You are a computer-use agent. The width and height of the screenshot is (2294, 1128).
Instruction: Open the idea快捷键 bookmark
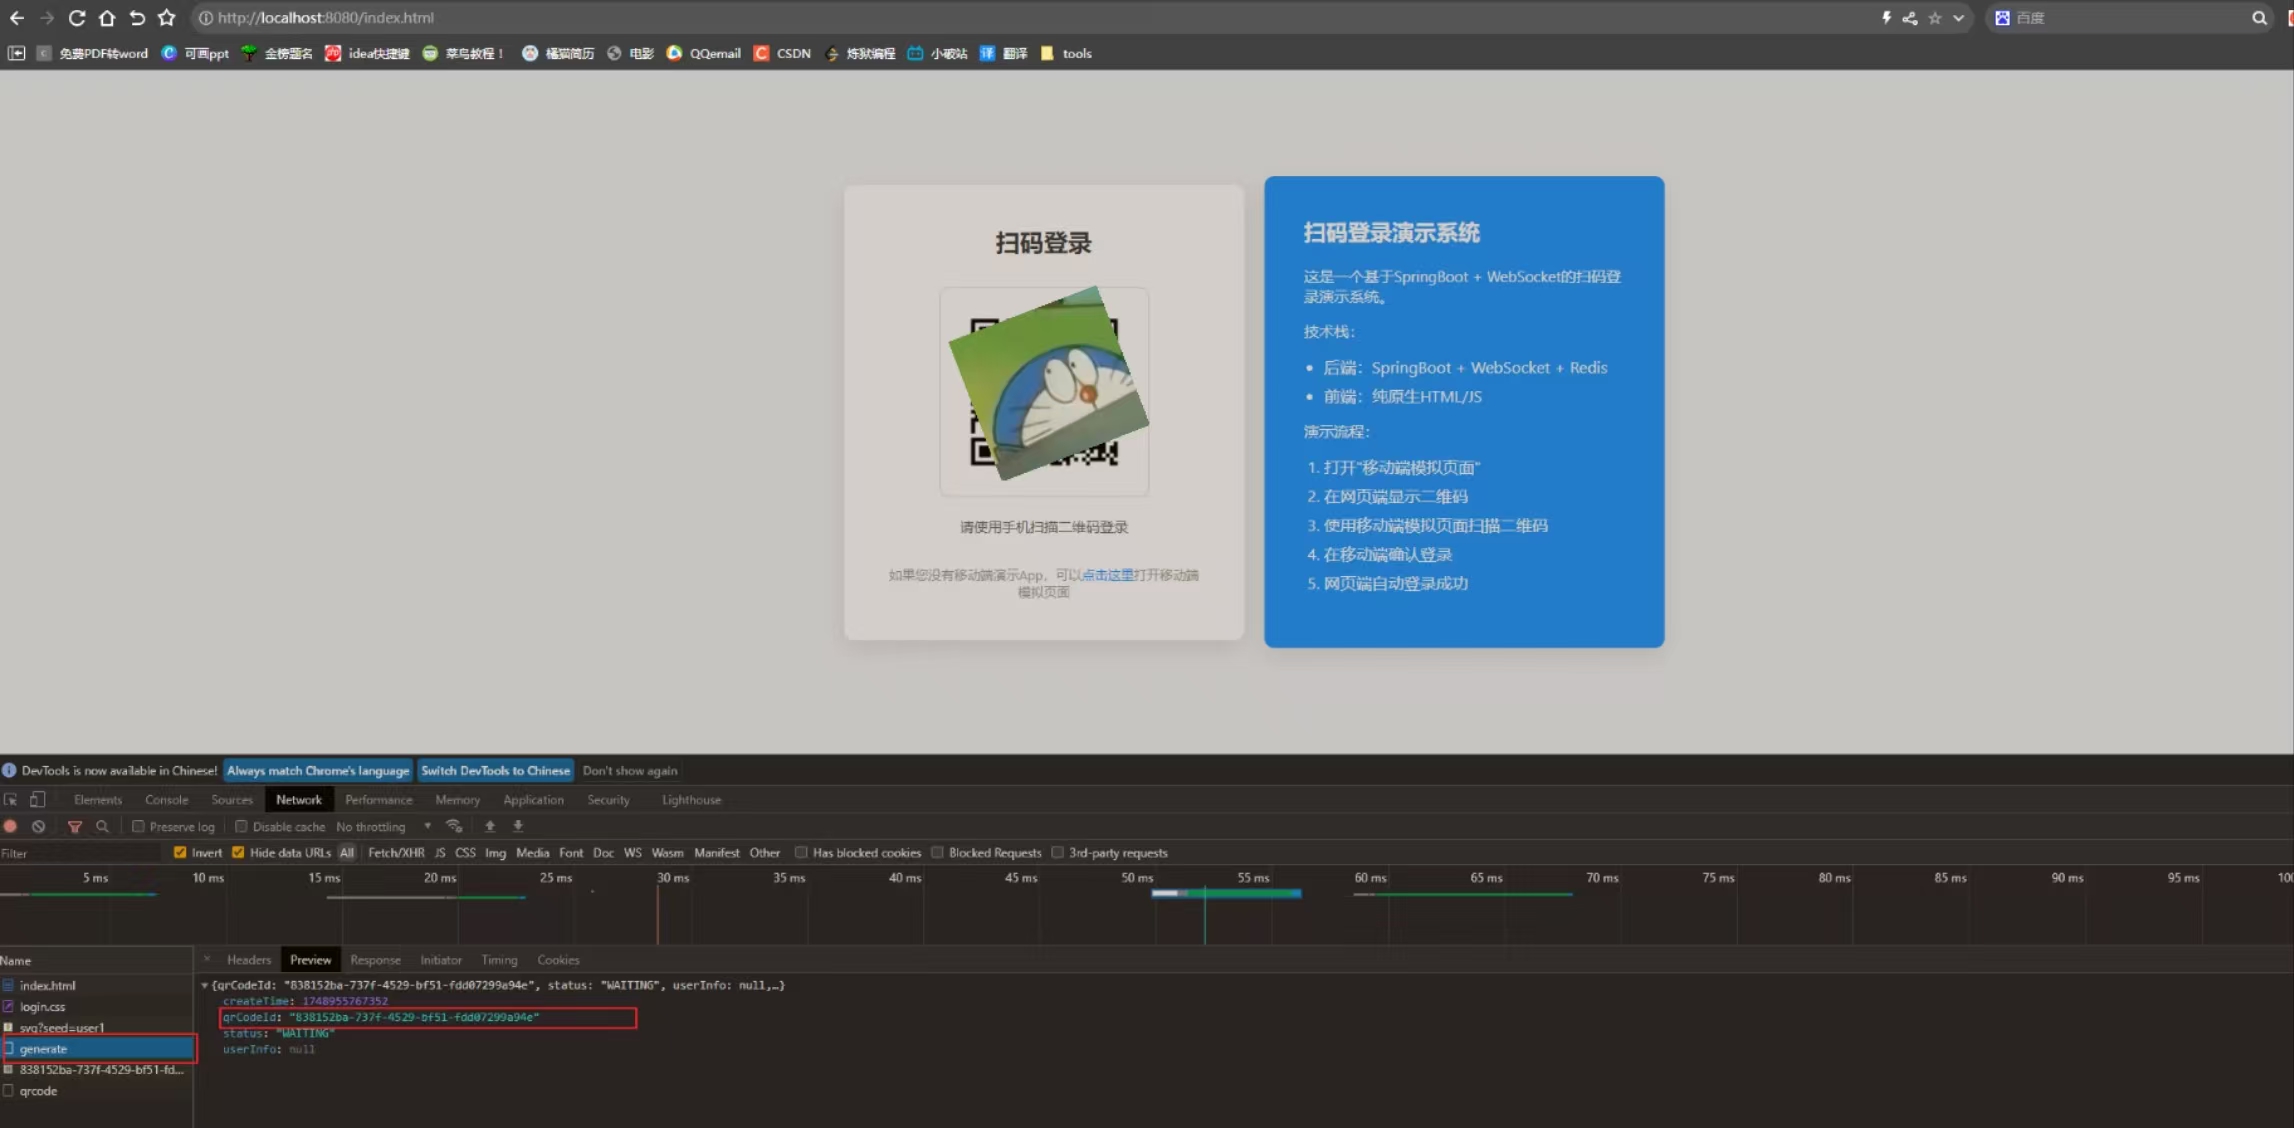tap(368, 53)
